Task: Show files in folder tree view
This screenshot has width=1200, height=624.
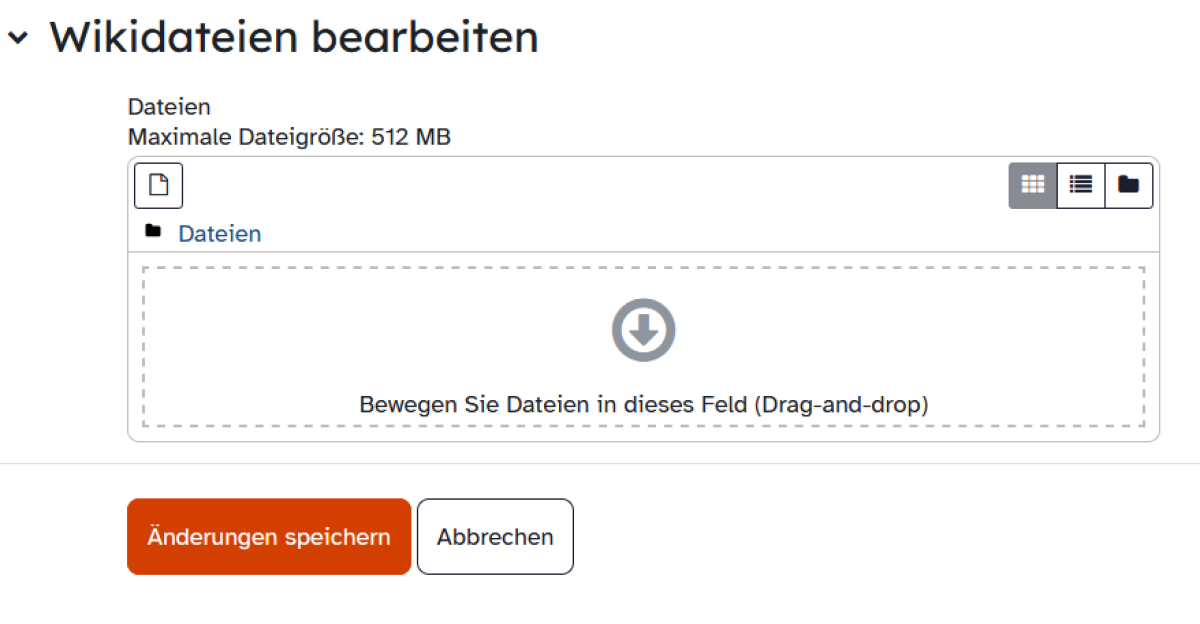Action: [1129, 185]
